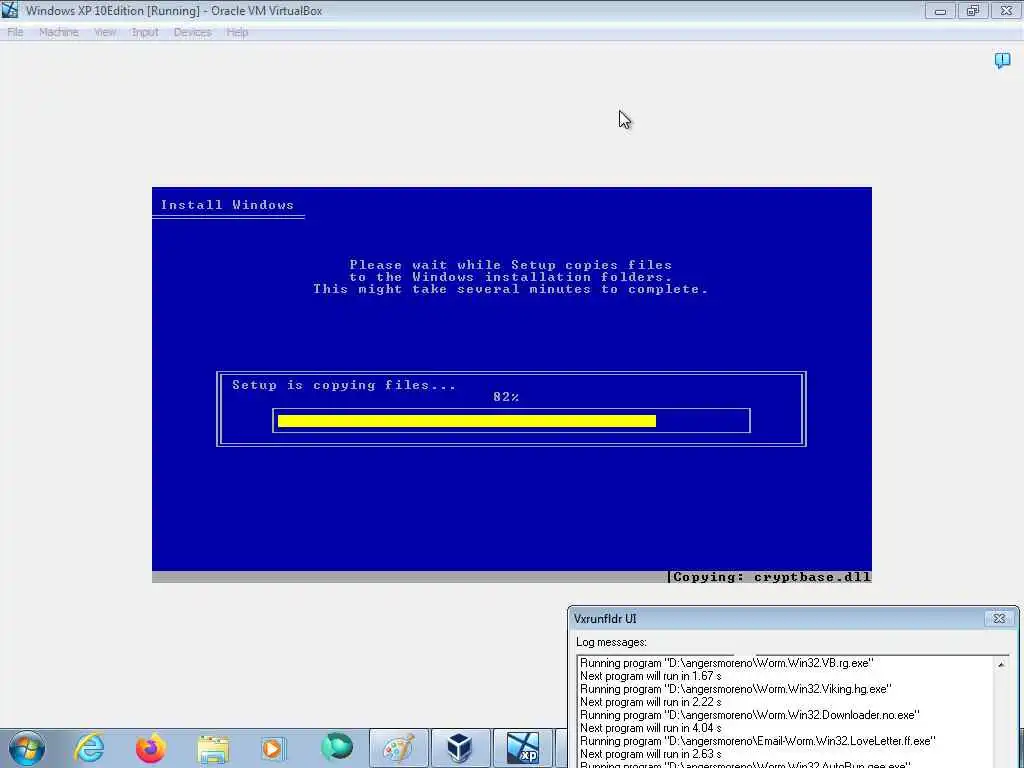Open the Input menu
1024x768 pixels.
145,32
